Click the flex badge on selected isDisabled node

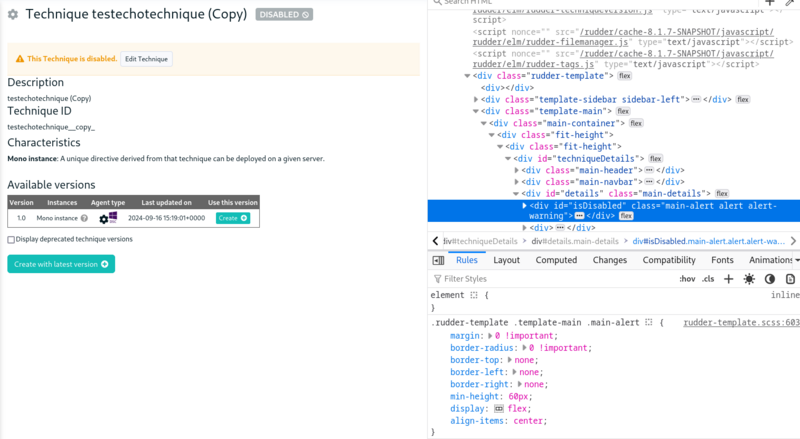pyautogui.click(x=626, y=216)
